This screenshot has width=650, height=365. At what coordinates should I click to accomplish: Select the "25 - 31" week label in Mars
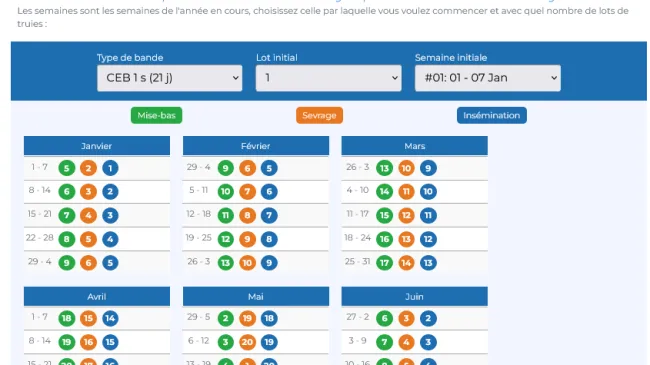pyautogui.click(x=357, y=261)
